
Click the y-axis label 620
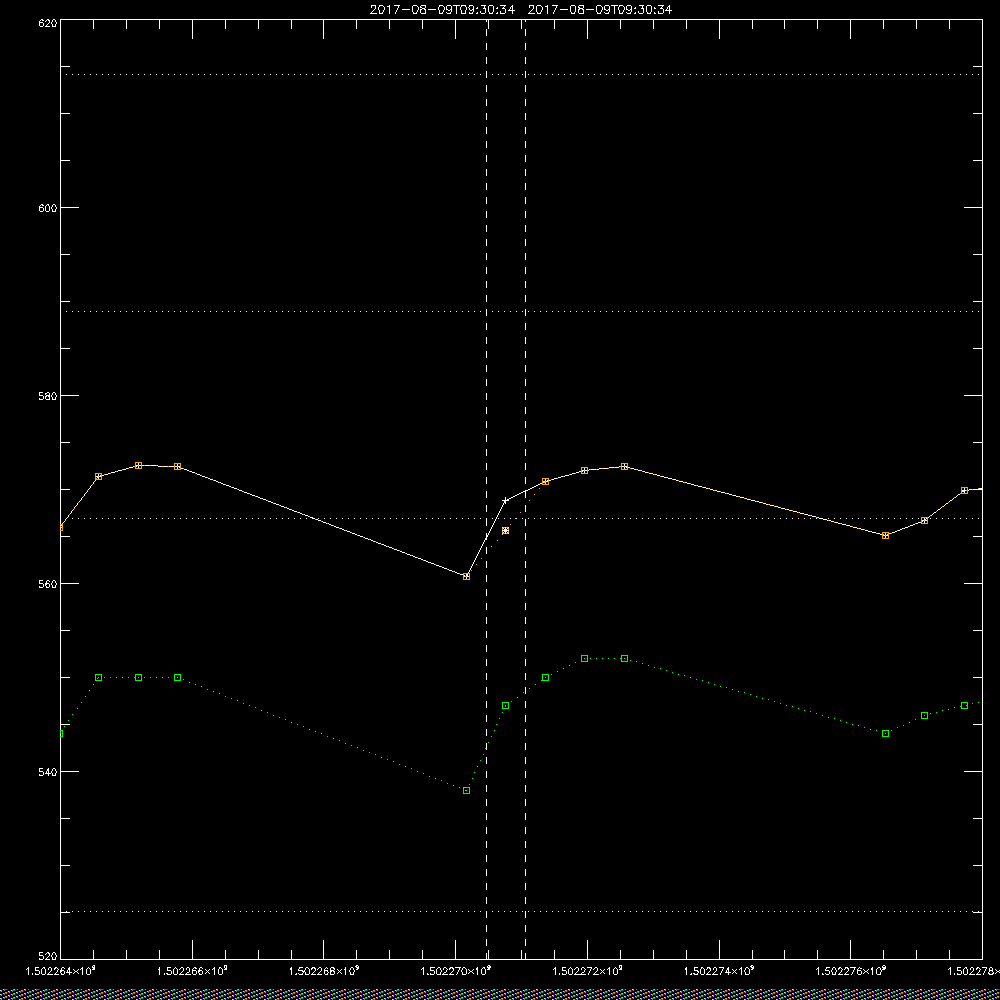tap(48, 23)
